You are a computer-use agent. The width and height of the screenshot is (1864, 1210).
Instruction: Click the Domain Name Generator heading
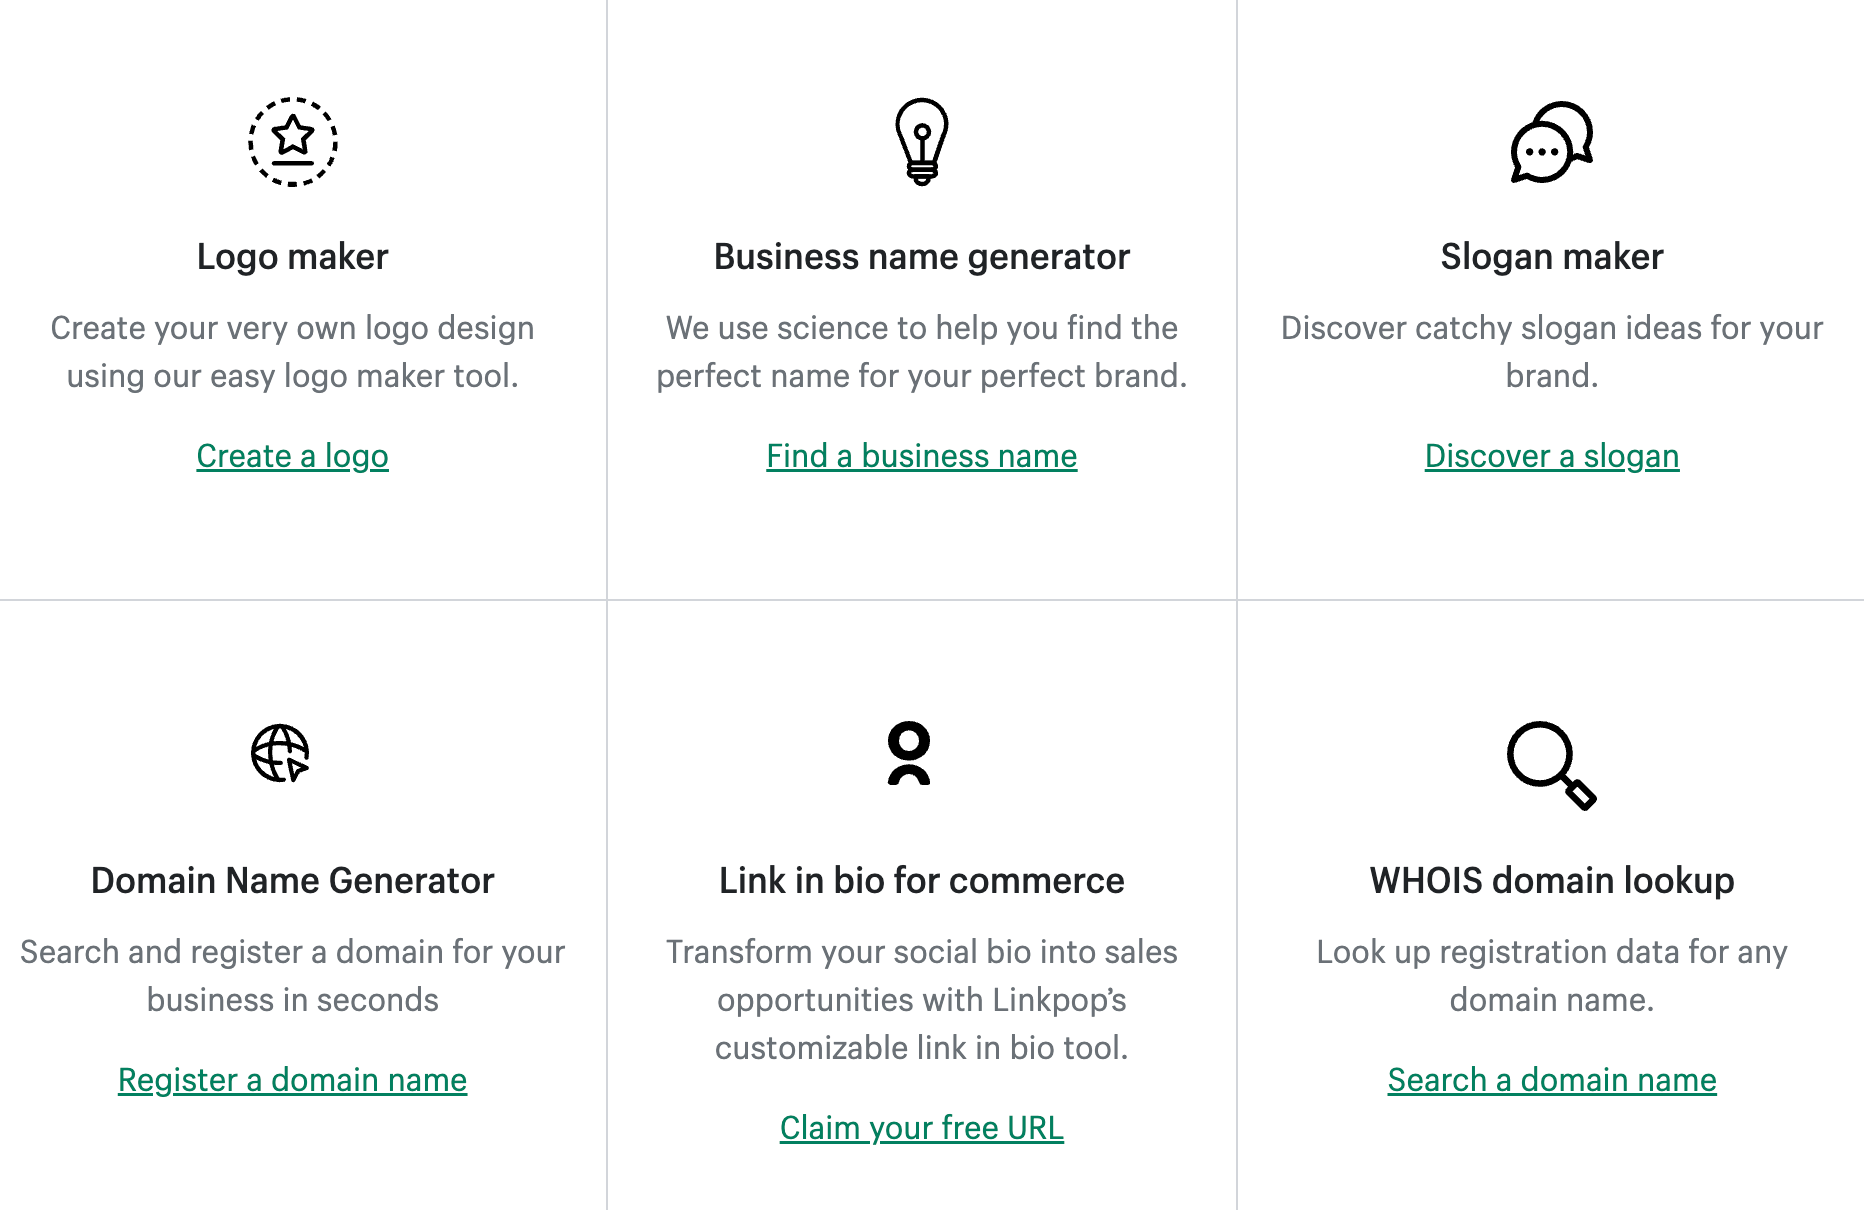point(291,880)
